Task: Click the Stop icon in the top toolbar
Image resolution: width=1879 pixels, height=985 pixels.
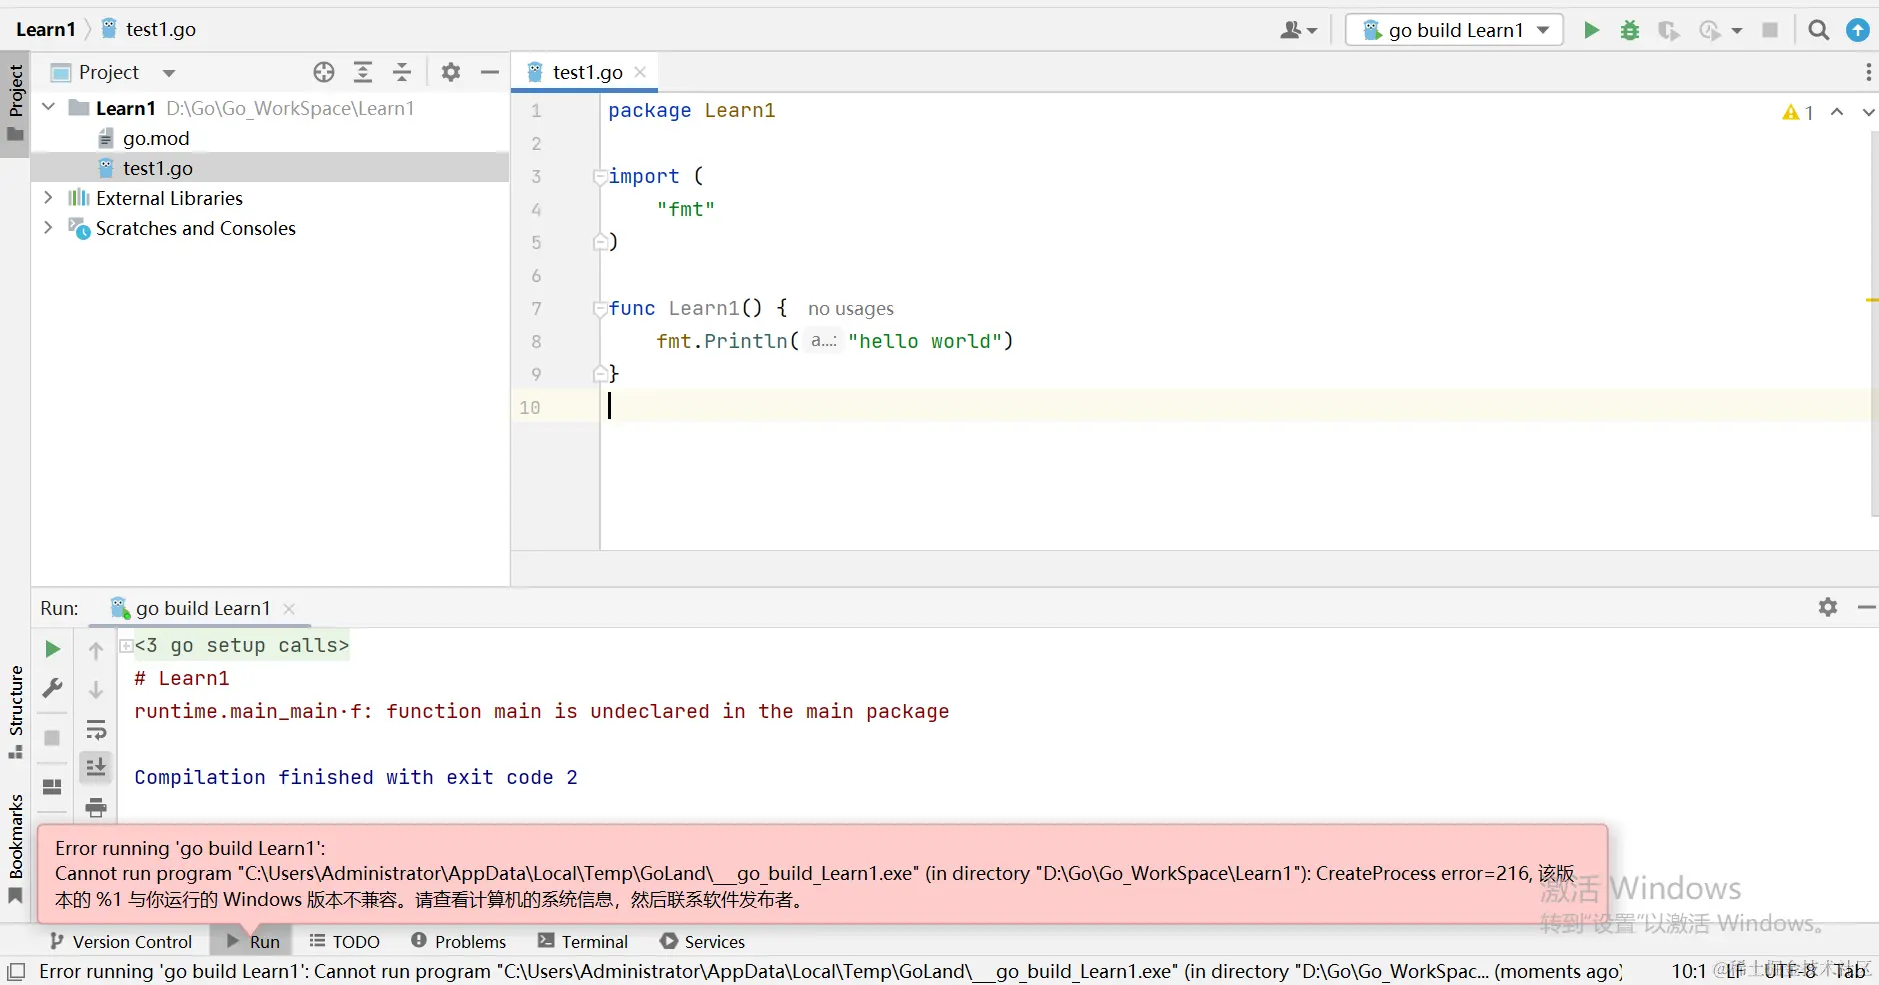Action: point(1770,30)
